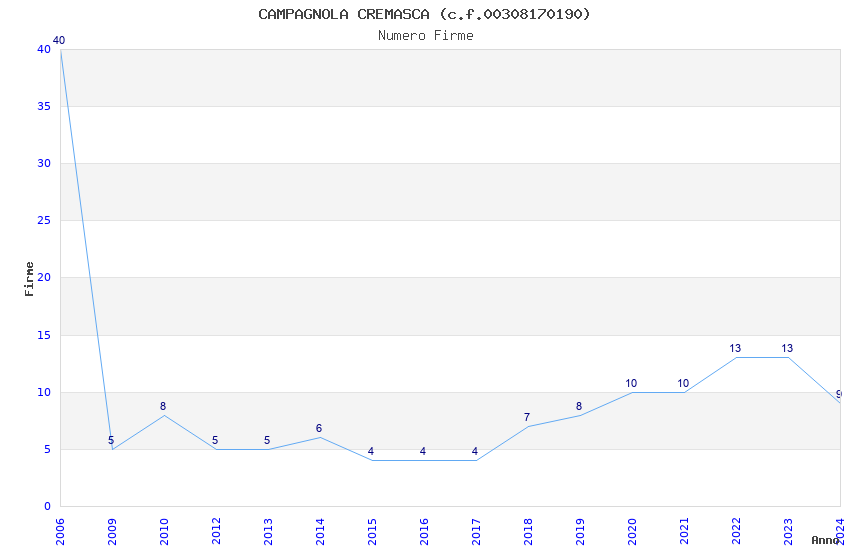Click the data value 4 above 2015
The image size is (850, 550).
pyautogui.click(x=371, y=451)
